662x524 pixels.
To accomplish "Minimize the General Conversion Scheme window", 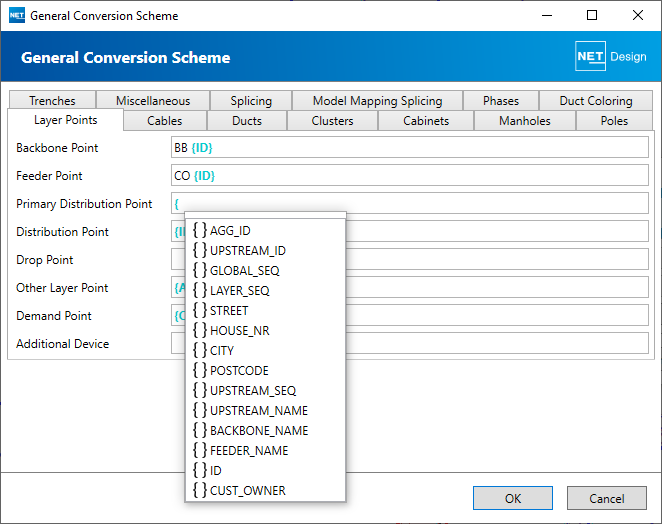I will tap(547, 15).
